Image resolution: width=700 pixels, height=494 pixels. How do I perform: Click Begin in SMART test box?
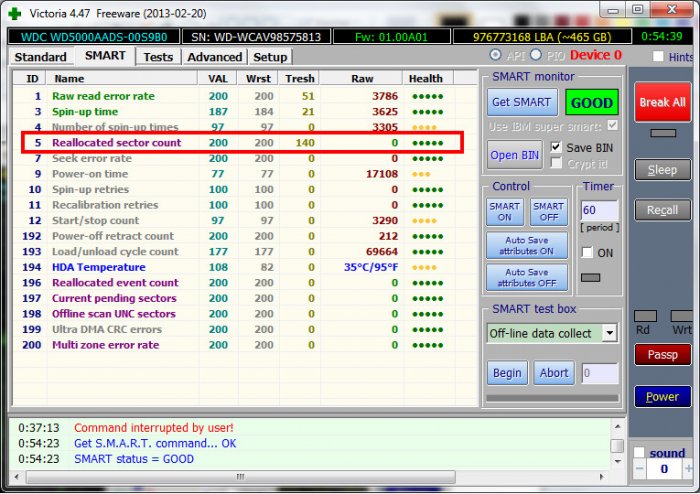[x=507, y=373]
